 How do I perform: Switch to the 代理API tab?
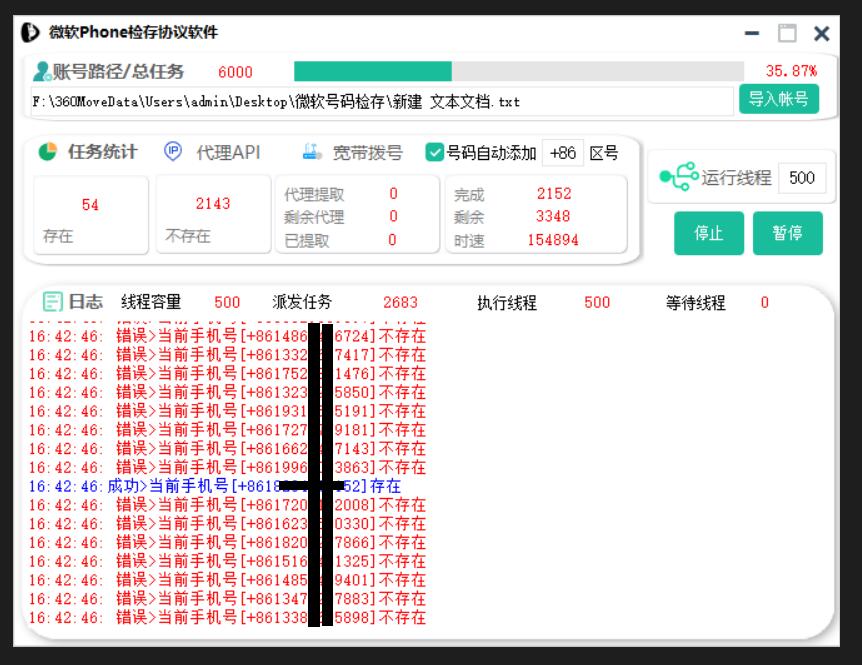(228, 152)
